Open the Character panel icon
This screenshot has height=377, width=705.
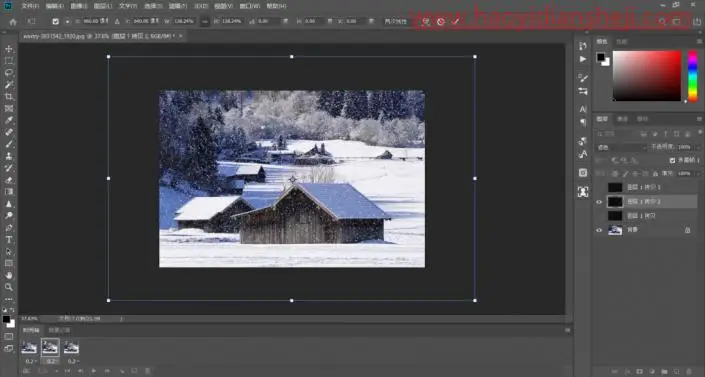click(583, 109)
